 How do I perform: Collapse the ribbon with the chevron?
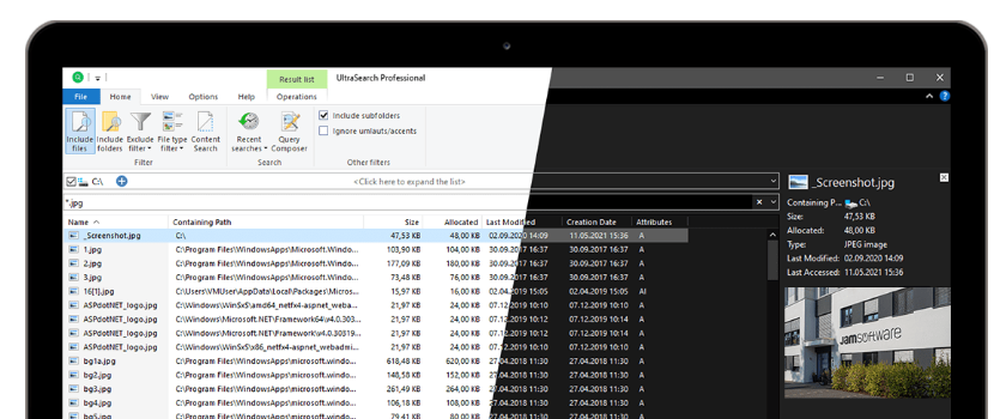pos(930,96)
